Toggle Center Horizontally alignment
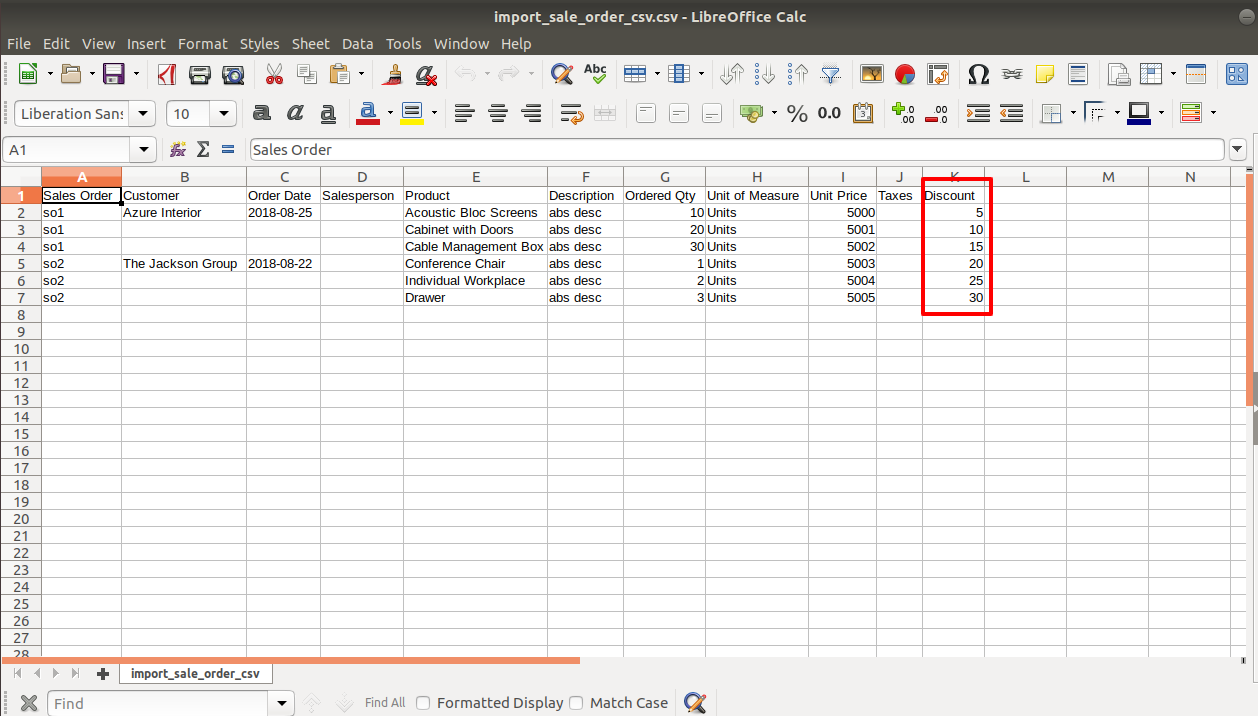 [497, 113]
